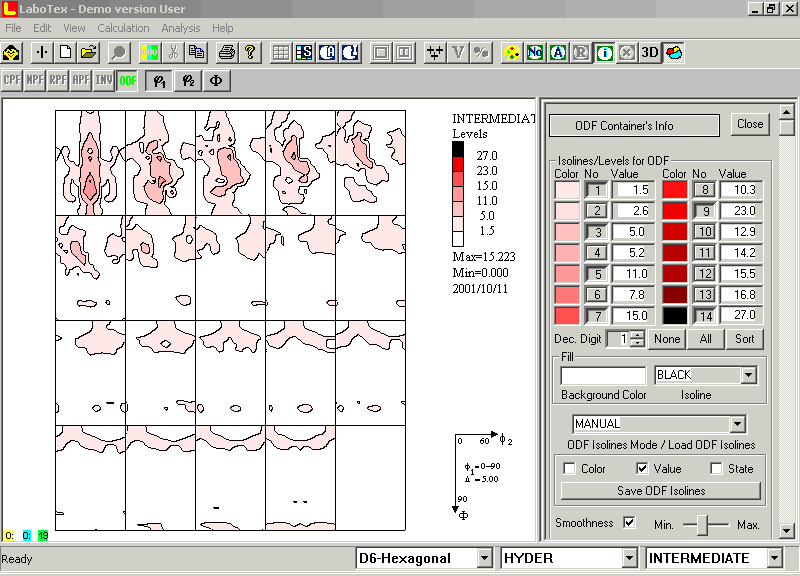Viewport: 800px width, 576px height.
Task: Open the D6-Hexagonal symmetry dropdown
Action: pyautogui.click(x=484, y=558)
